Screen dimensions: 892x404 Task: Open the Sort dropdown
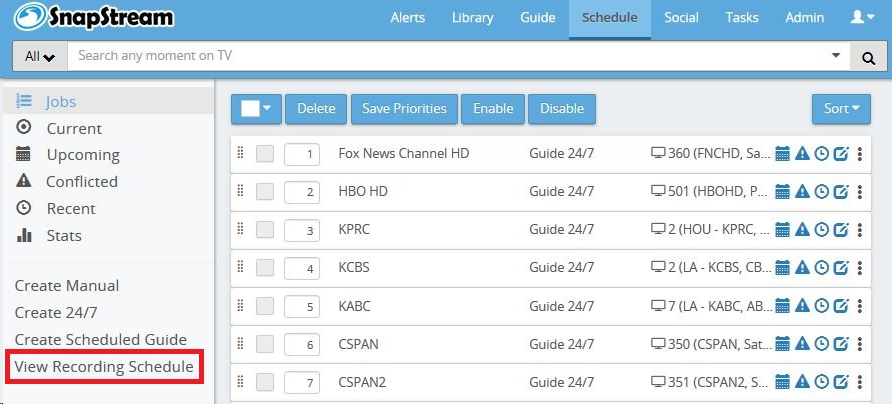841,109
